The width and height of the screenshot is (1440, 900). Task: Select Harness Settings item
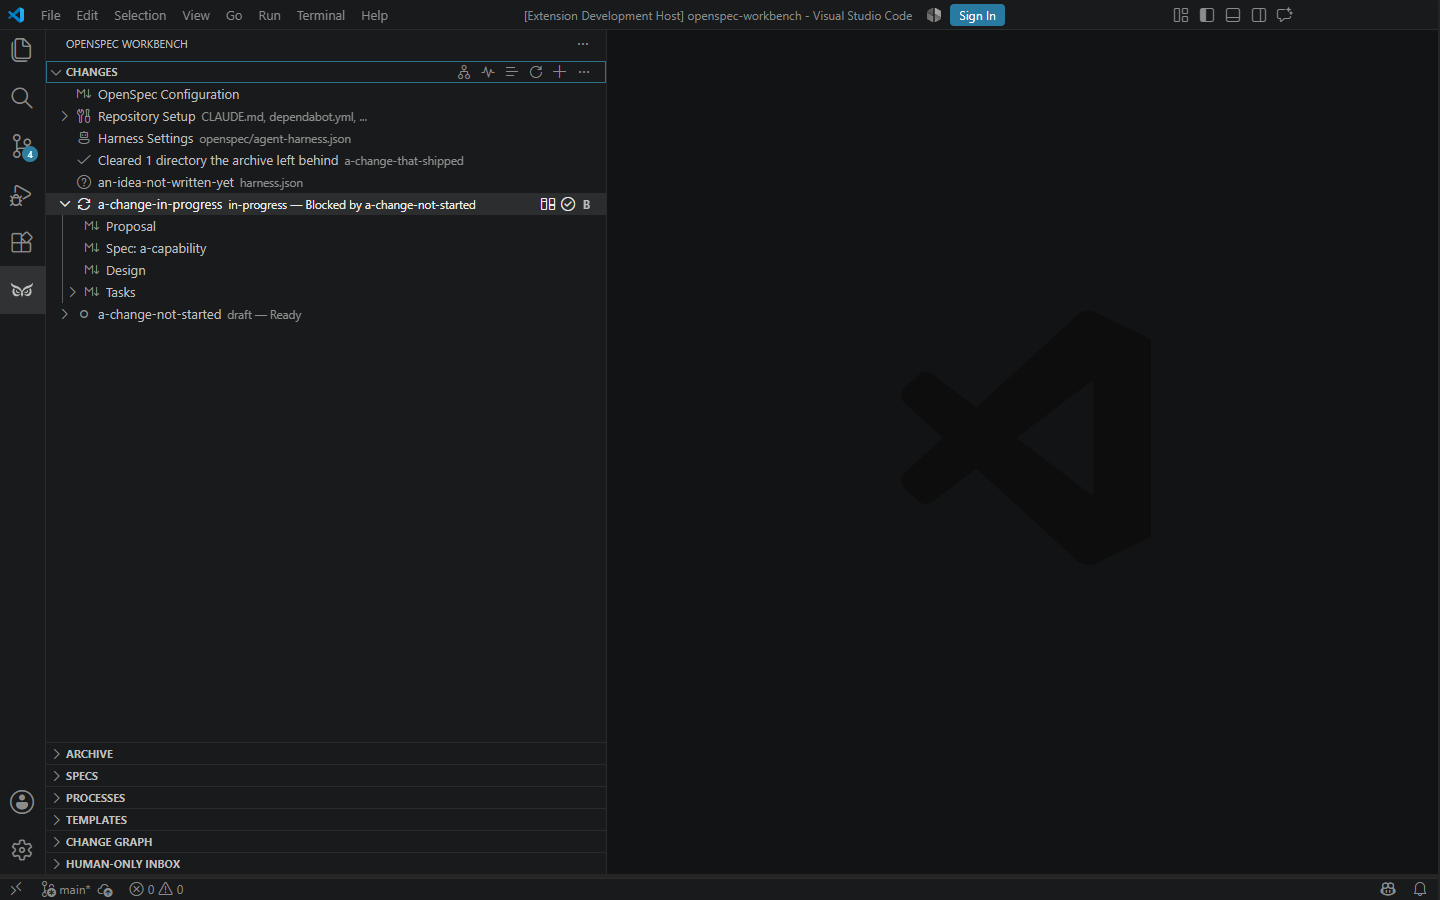[326, 138]
